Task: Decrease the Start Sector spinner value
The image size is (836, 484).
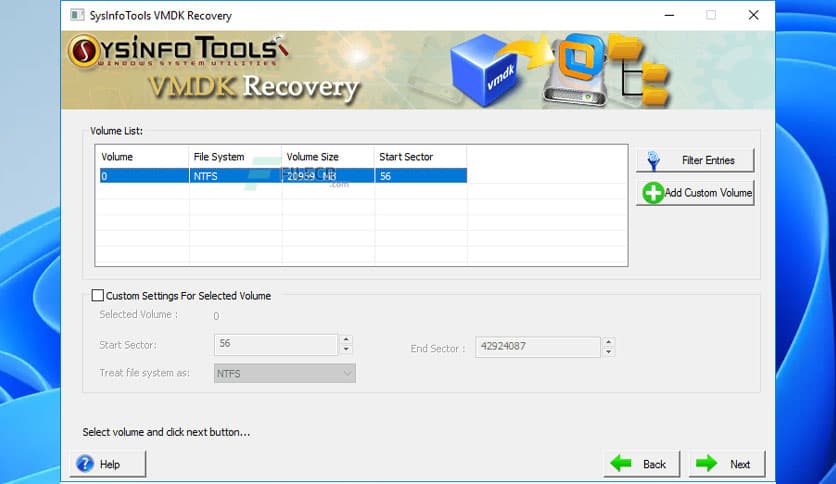Action: pos(346,349)
